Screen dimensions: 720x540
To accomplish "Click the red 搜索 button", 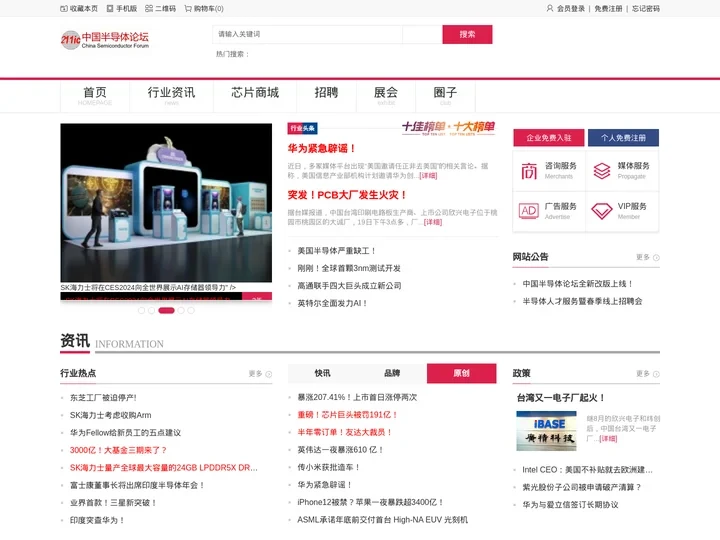I will 467,34.
